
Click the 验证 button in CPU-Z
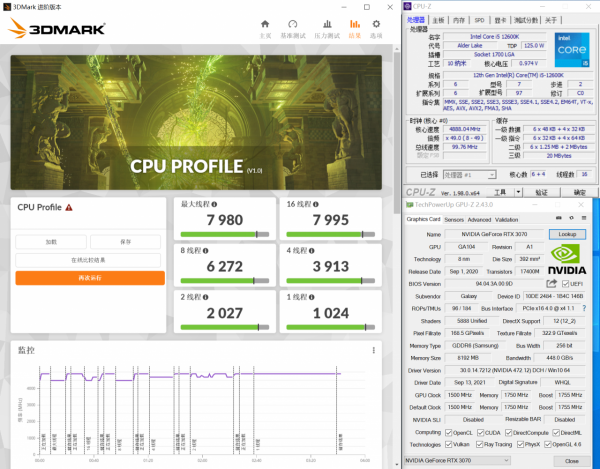coord(541,192)
